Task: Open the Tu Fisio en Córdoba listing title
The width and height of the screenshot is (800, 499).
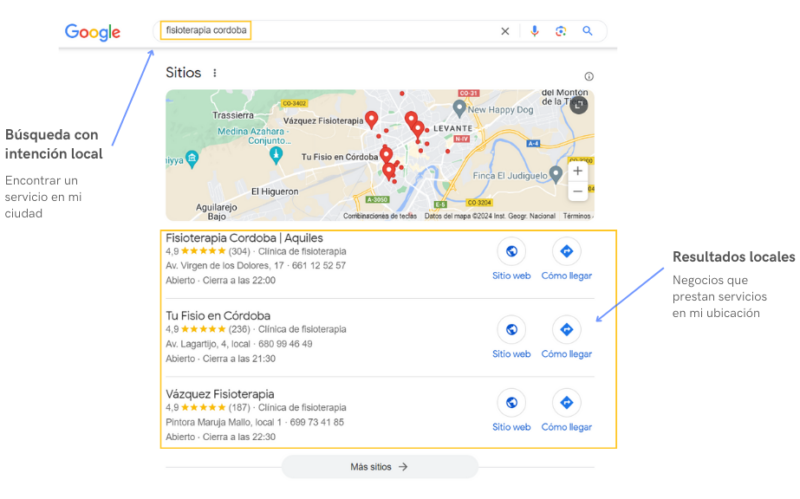Action: pos(218,316)
